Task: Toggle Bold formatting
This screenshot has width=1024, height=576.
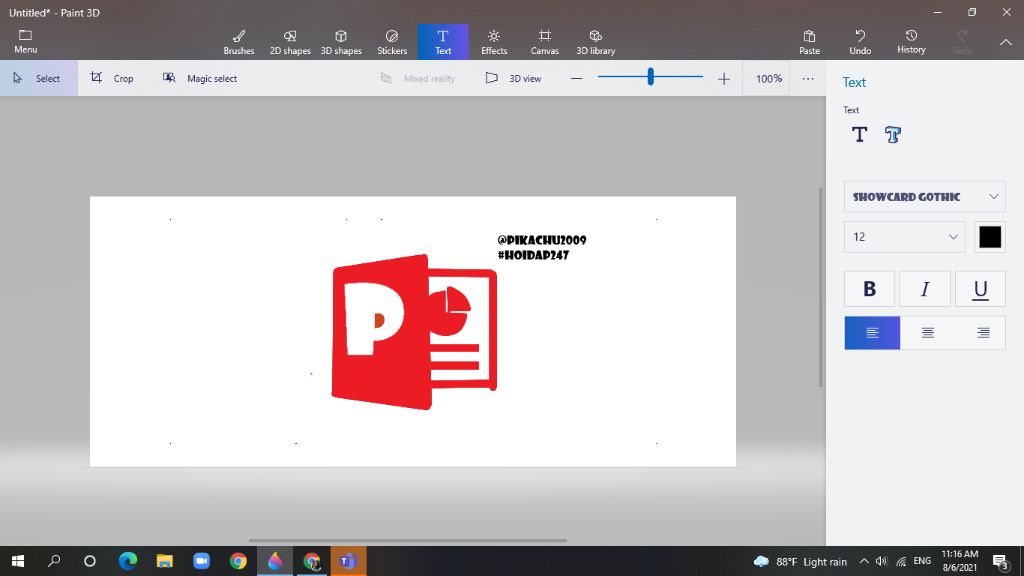Action: point(869,289)
